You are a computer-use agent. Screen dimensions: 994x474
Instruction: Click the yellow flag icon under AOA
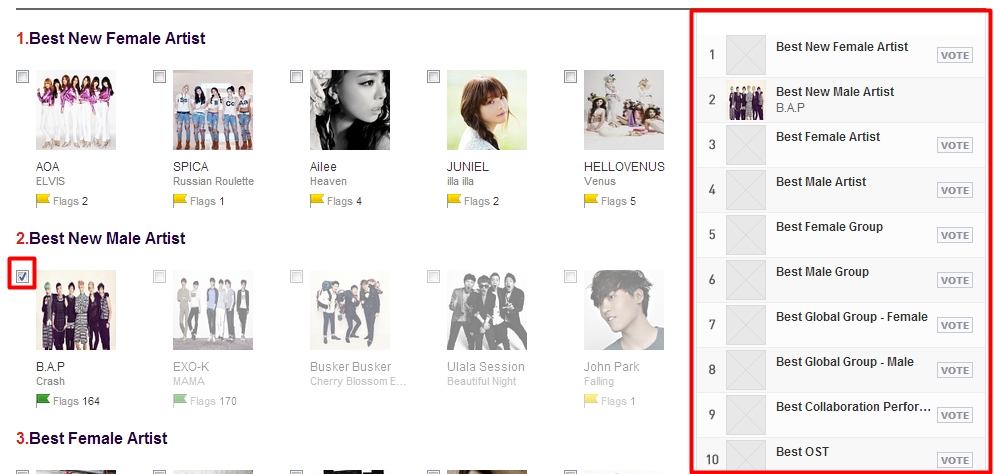click(43, 200)
